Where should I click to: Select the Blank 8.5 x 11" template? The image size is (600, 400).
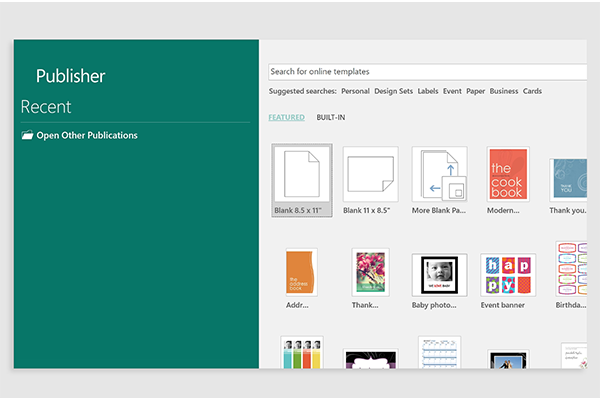(302, 180)
